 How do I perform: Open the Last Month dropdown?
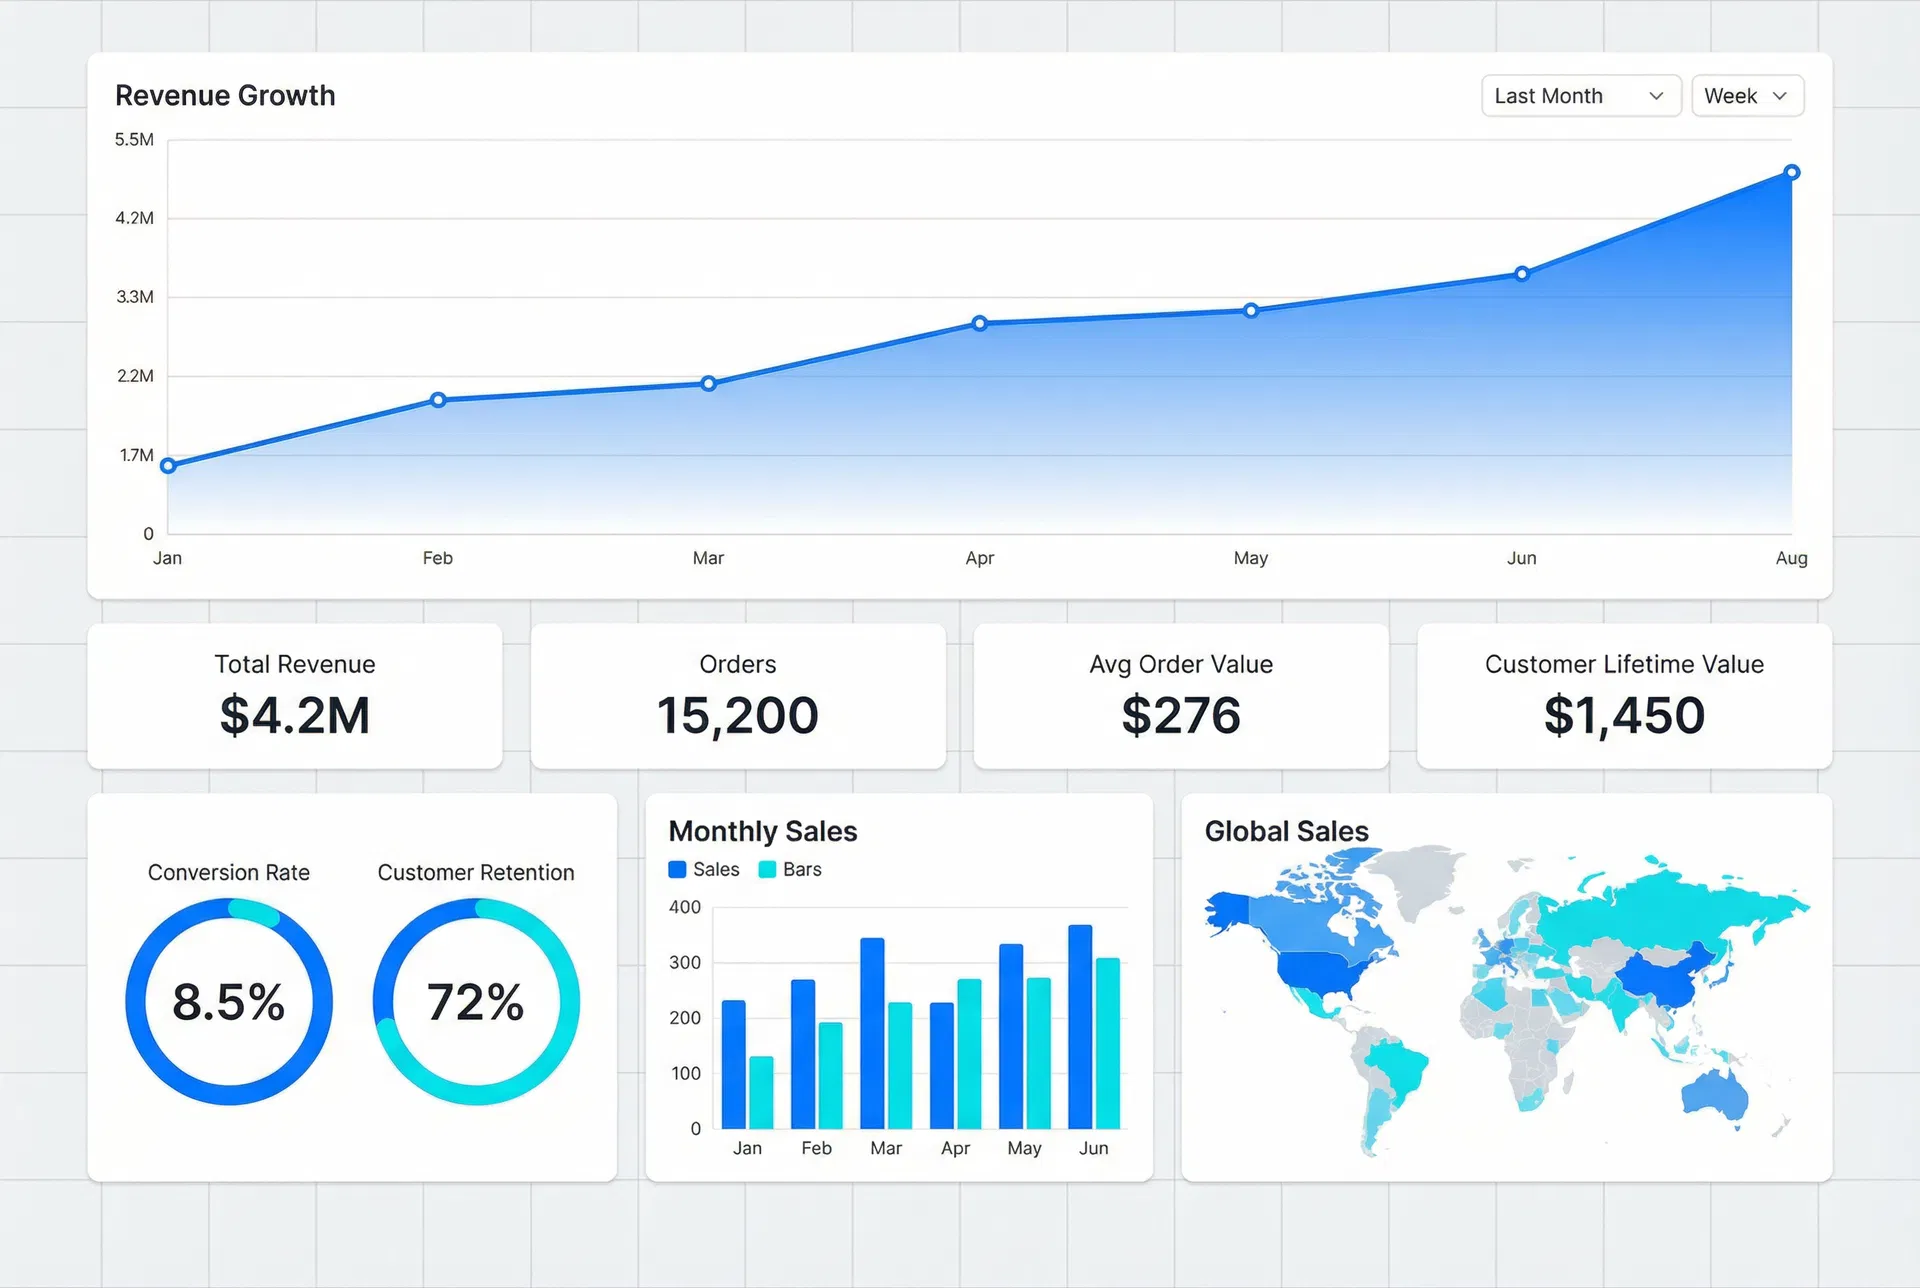point(1580,95)
